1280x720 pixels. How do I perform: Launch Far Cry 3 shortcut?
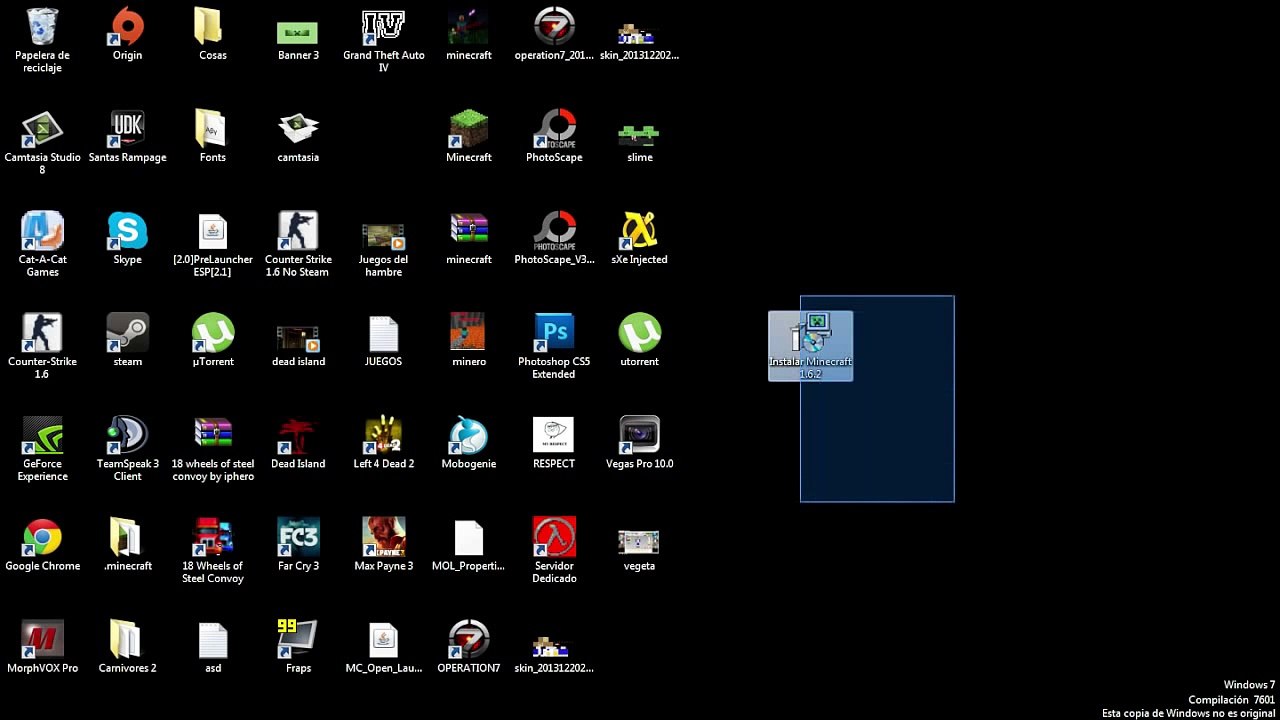click(x=298, y=545)
